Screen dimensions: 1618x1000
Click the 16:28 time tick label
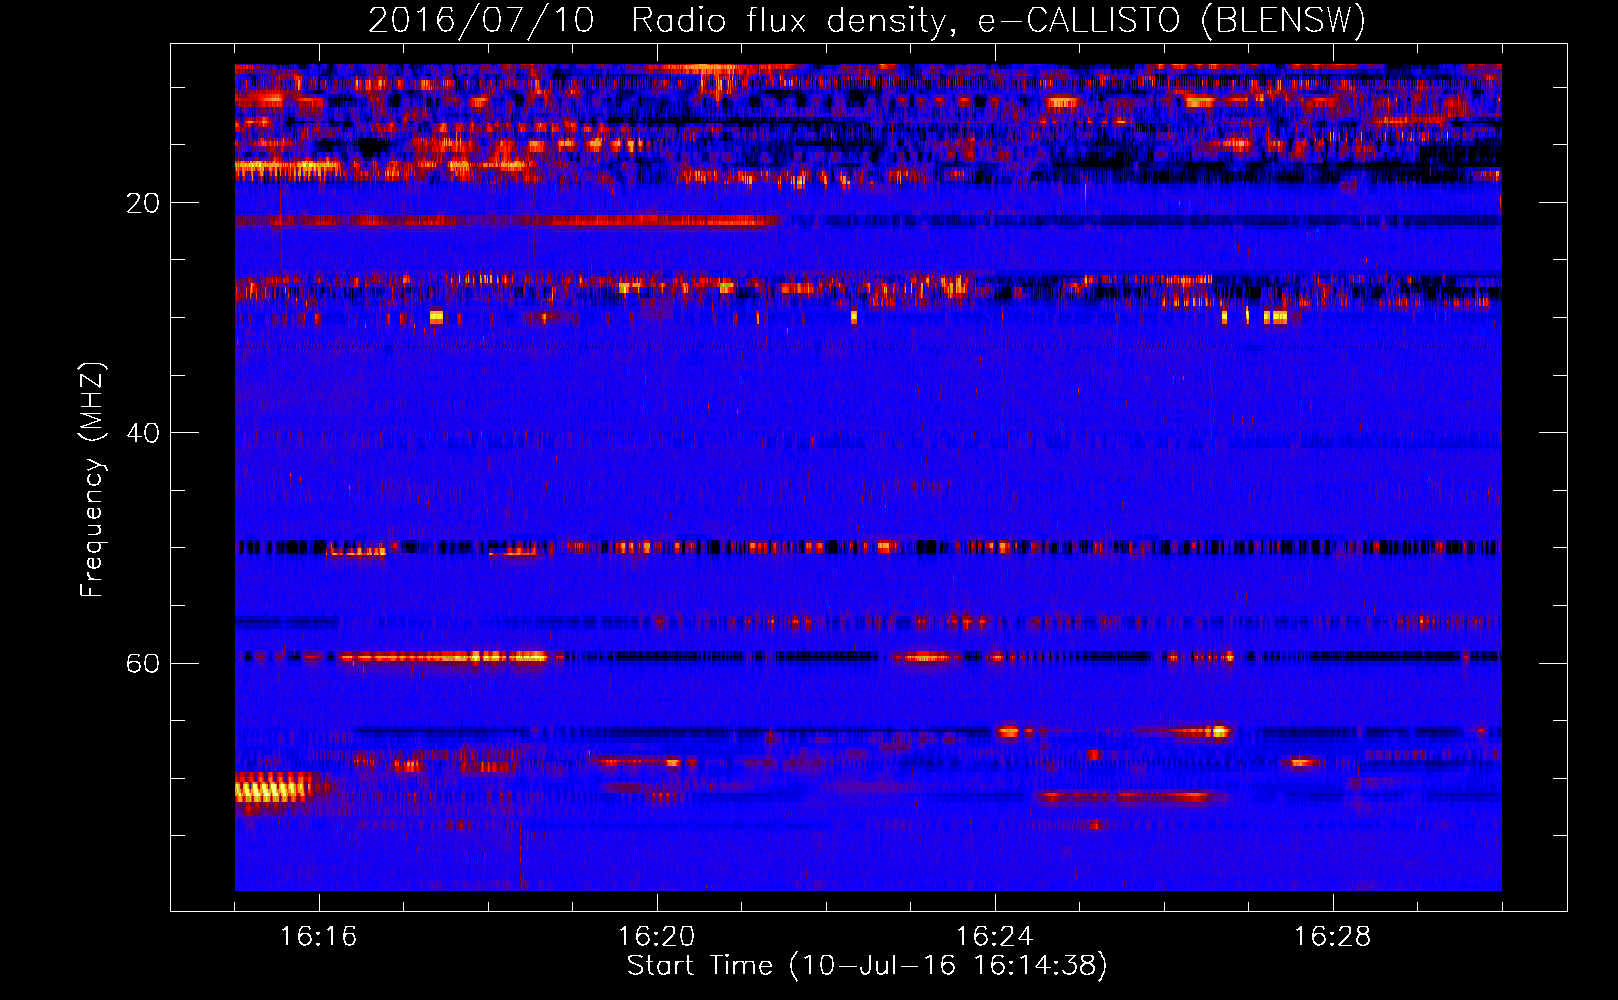click(1332, 937)
